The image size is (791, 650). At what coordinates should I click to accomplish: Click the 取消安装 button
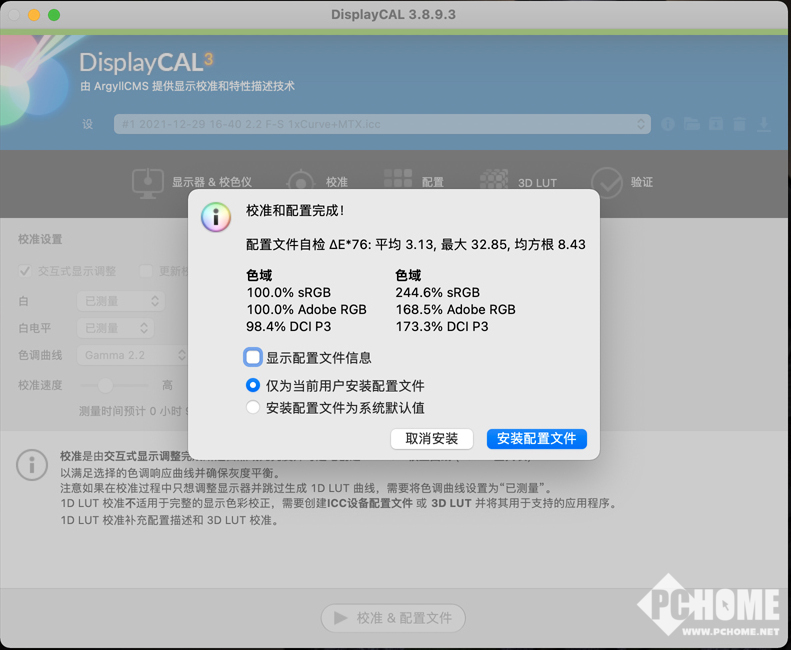432,439
